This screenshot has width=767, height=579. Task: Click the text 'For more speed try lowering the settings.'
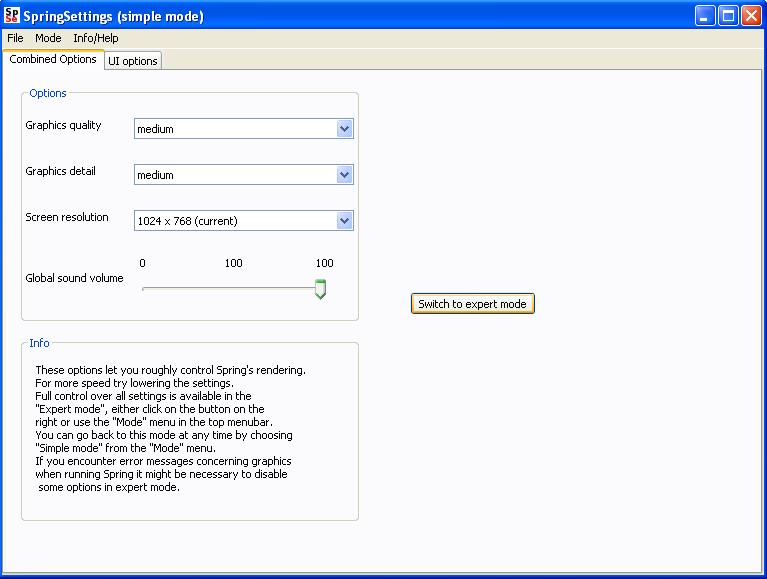[134, 383]
